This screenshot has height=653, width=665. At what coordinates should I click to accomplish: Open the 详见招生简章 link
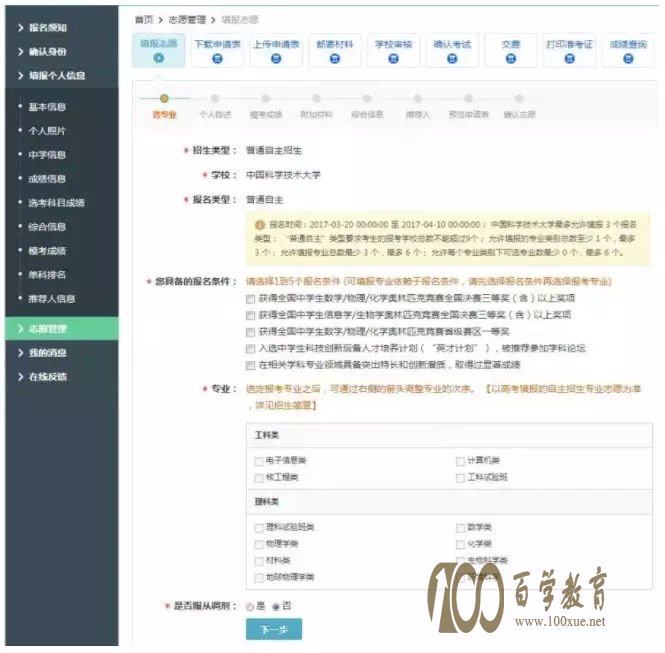tap(285, 405)
